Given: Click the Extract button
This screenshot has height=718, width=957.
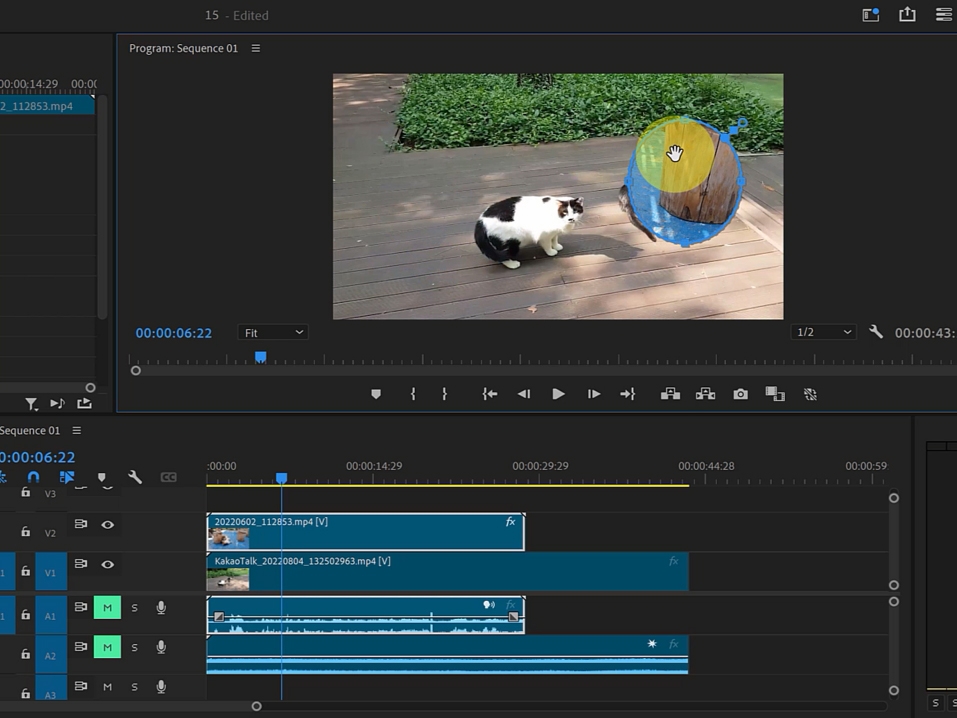Looking at the screenshot, I should 706,394.
